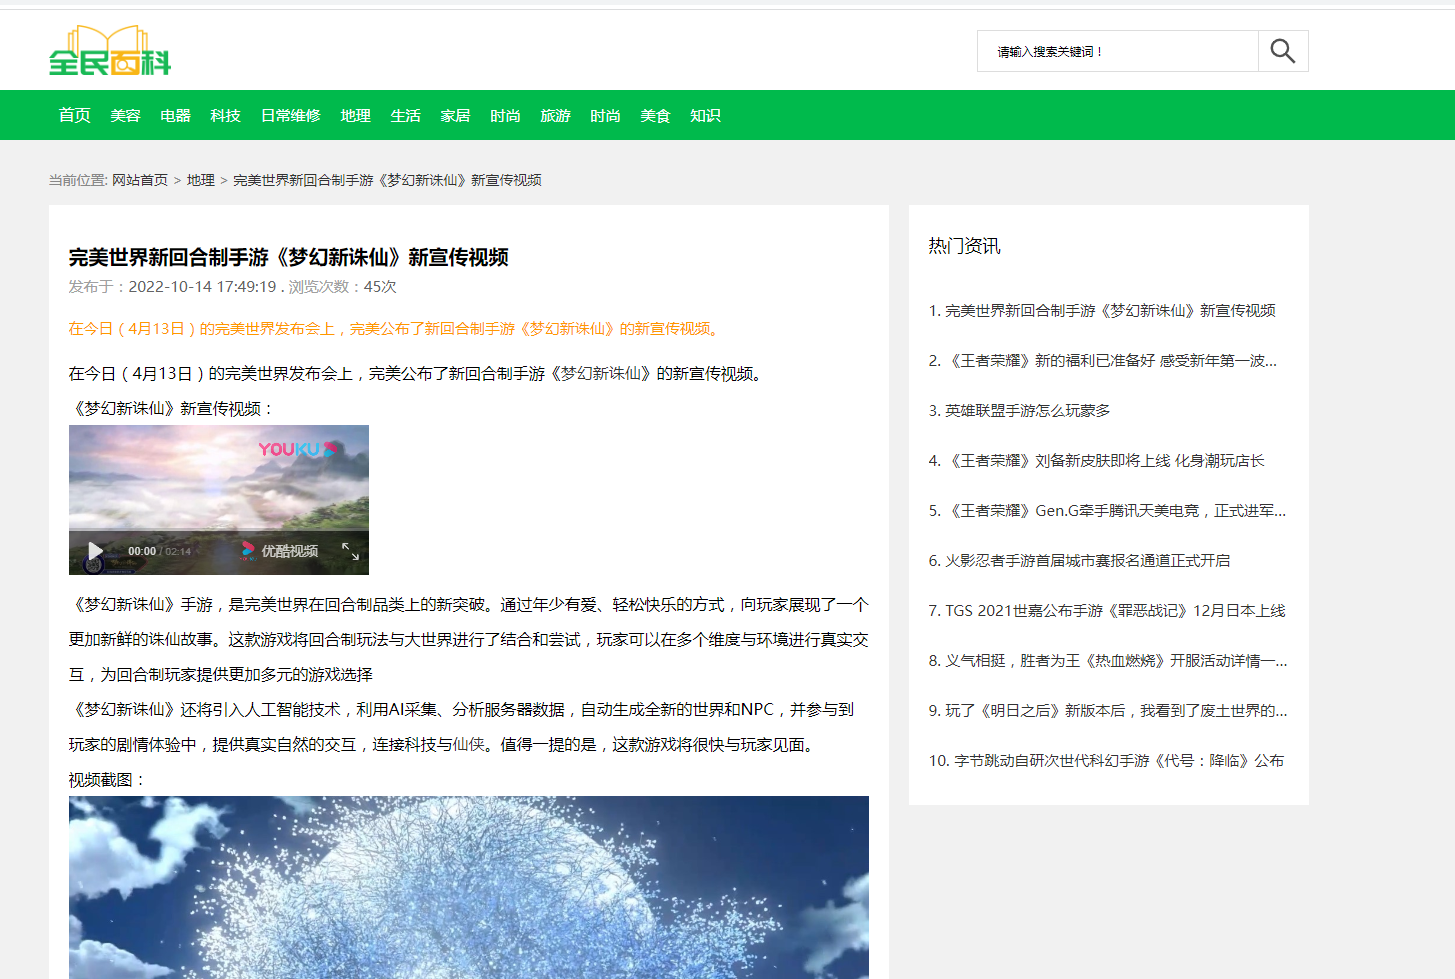
Task: Select the 科技 navigation tab
Action: click(x=225, y=115)
